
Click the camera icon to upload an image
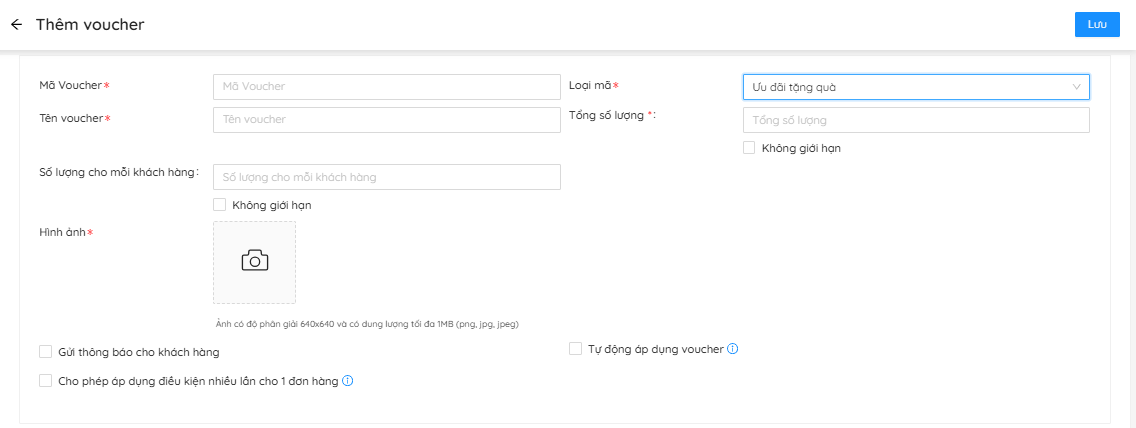(255, 261)
